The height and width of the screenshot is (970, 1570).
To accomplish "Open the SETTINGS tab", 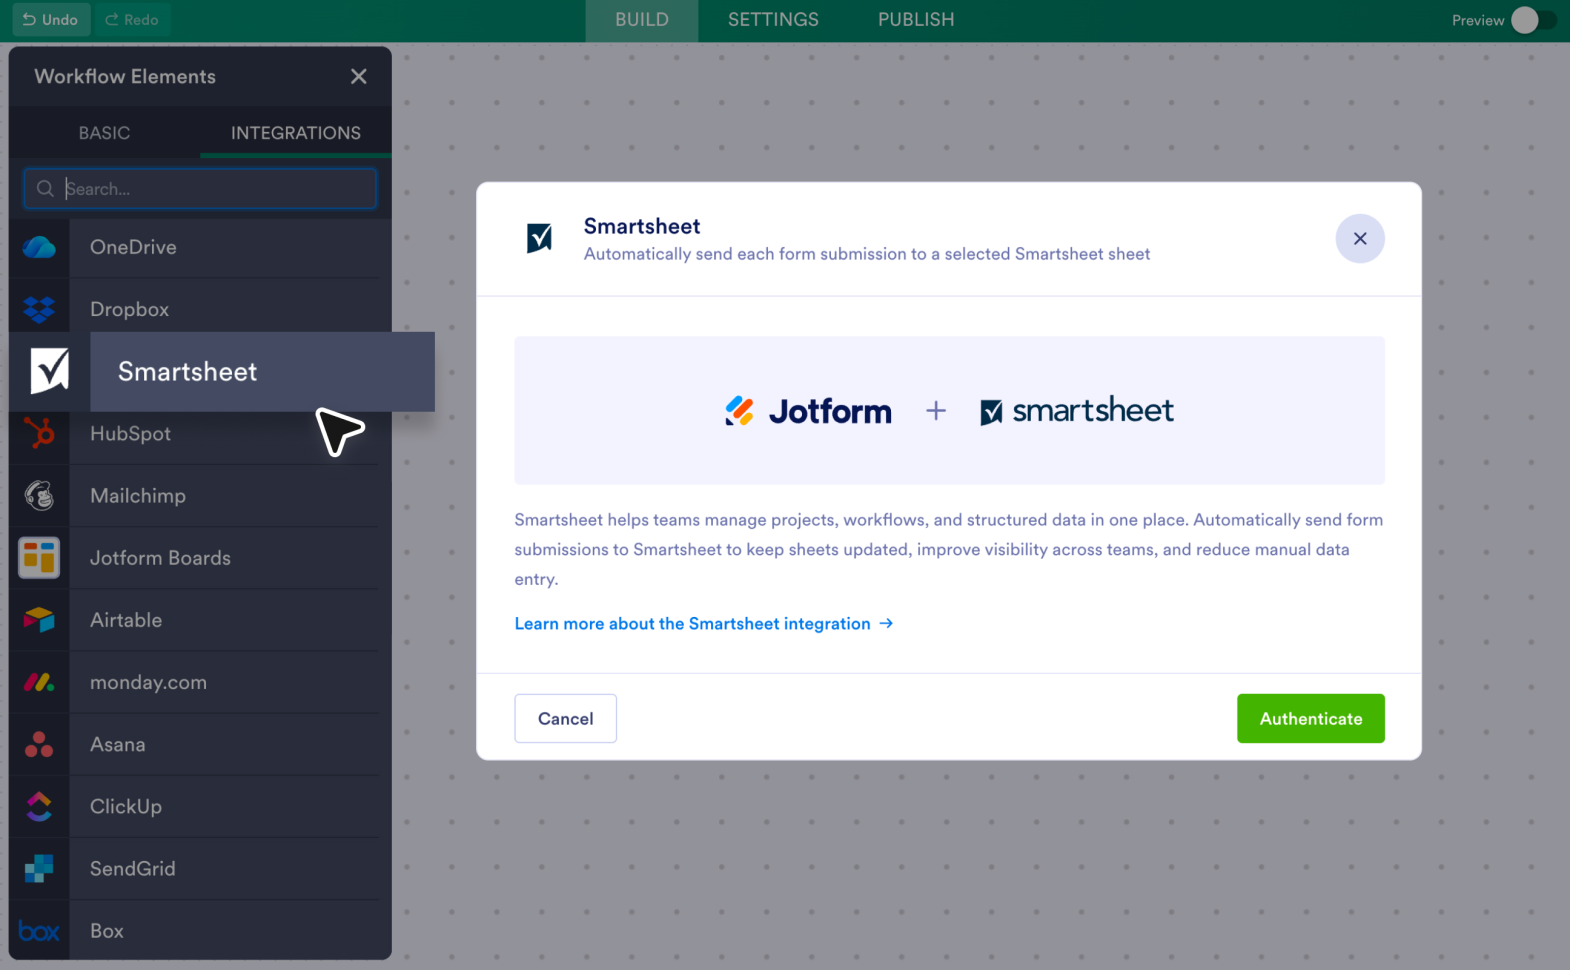I will [x=773, y=20].
